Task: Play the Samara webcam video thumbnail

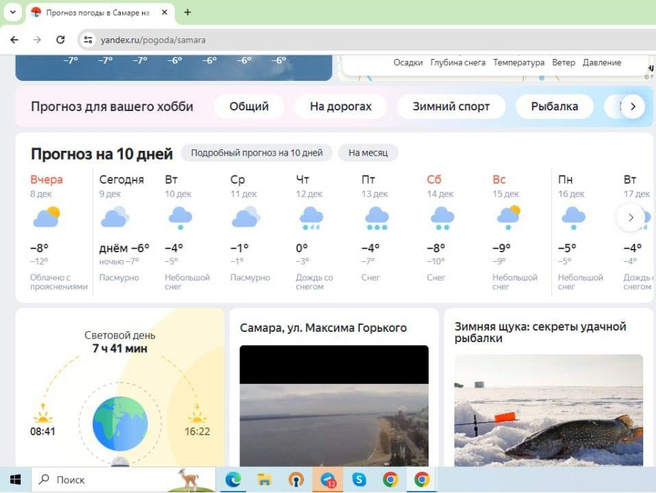Action: click(x=334, y=406)
